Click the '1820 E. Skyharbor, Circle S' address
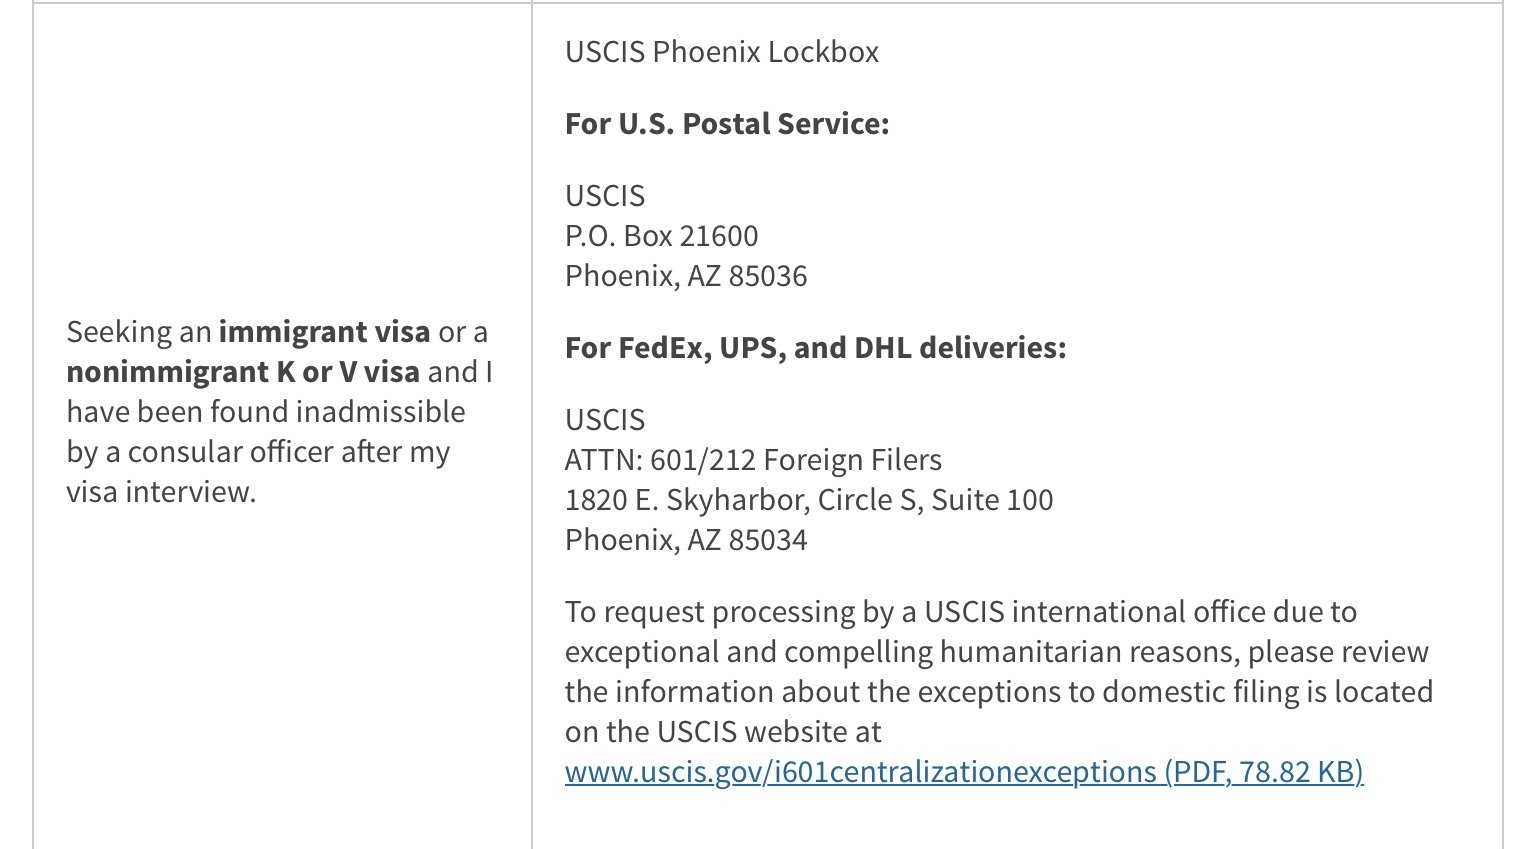 click(x=744, y=500)
